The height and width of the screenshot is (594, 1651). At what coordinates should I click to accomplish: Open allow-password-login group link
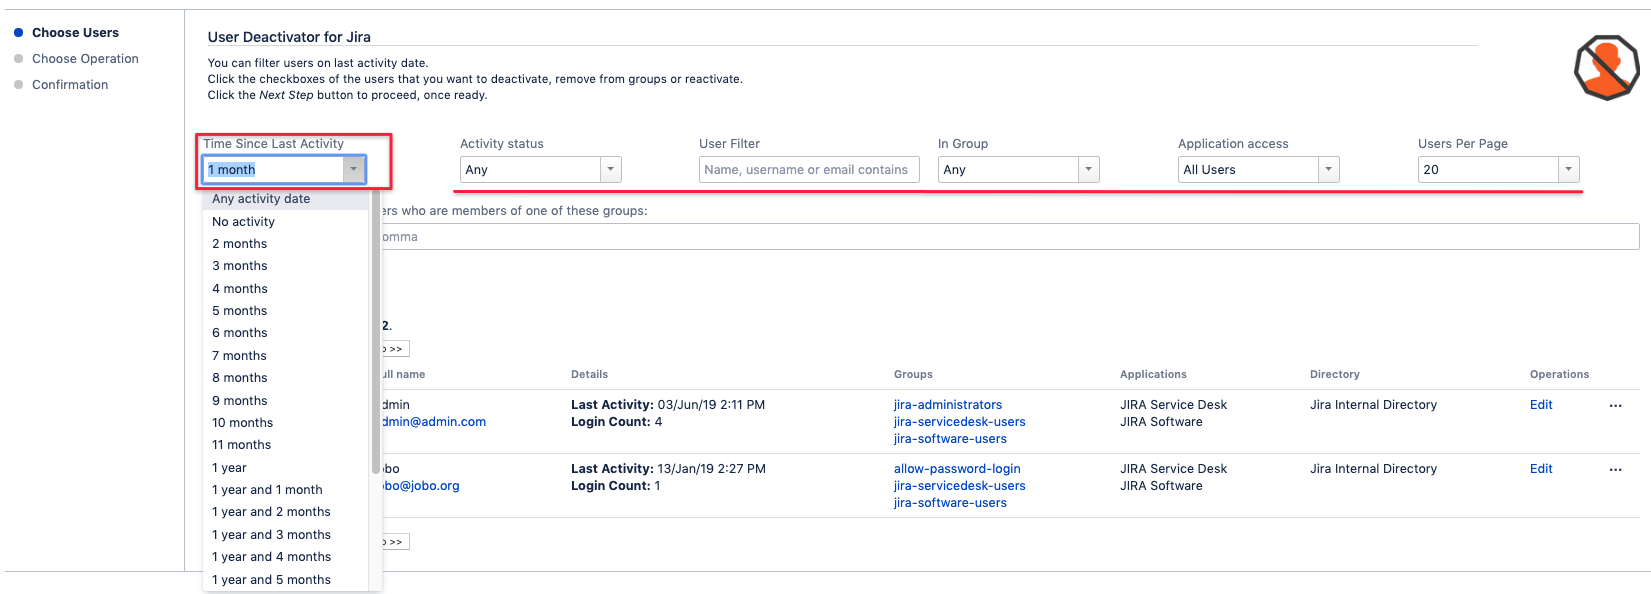957,469
